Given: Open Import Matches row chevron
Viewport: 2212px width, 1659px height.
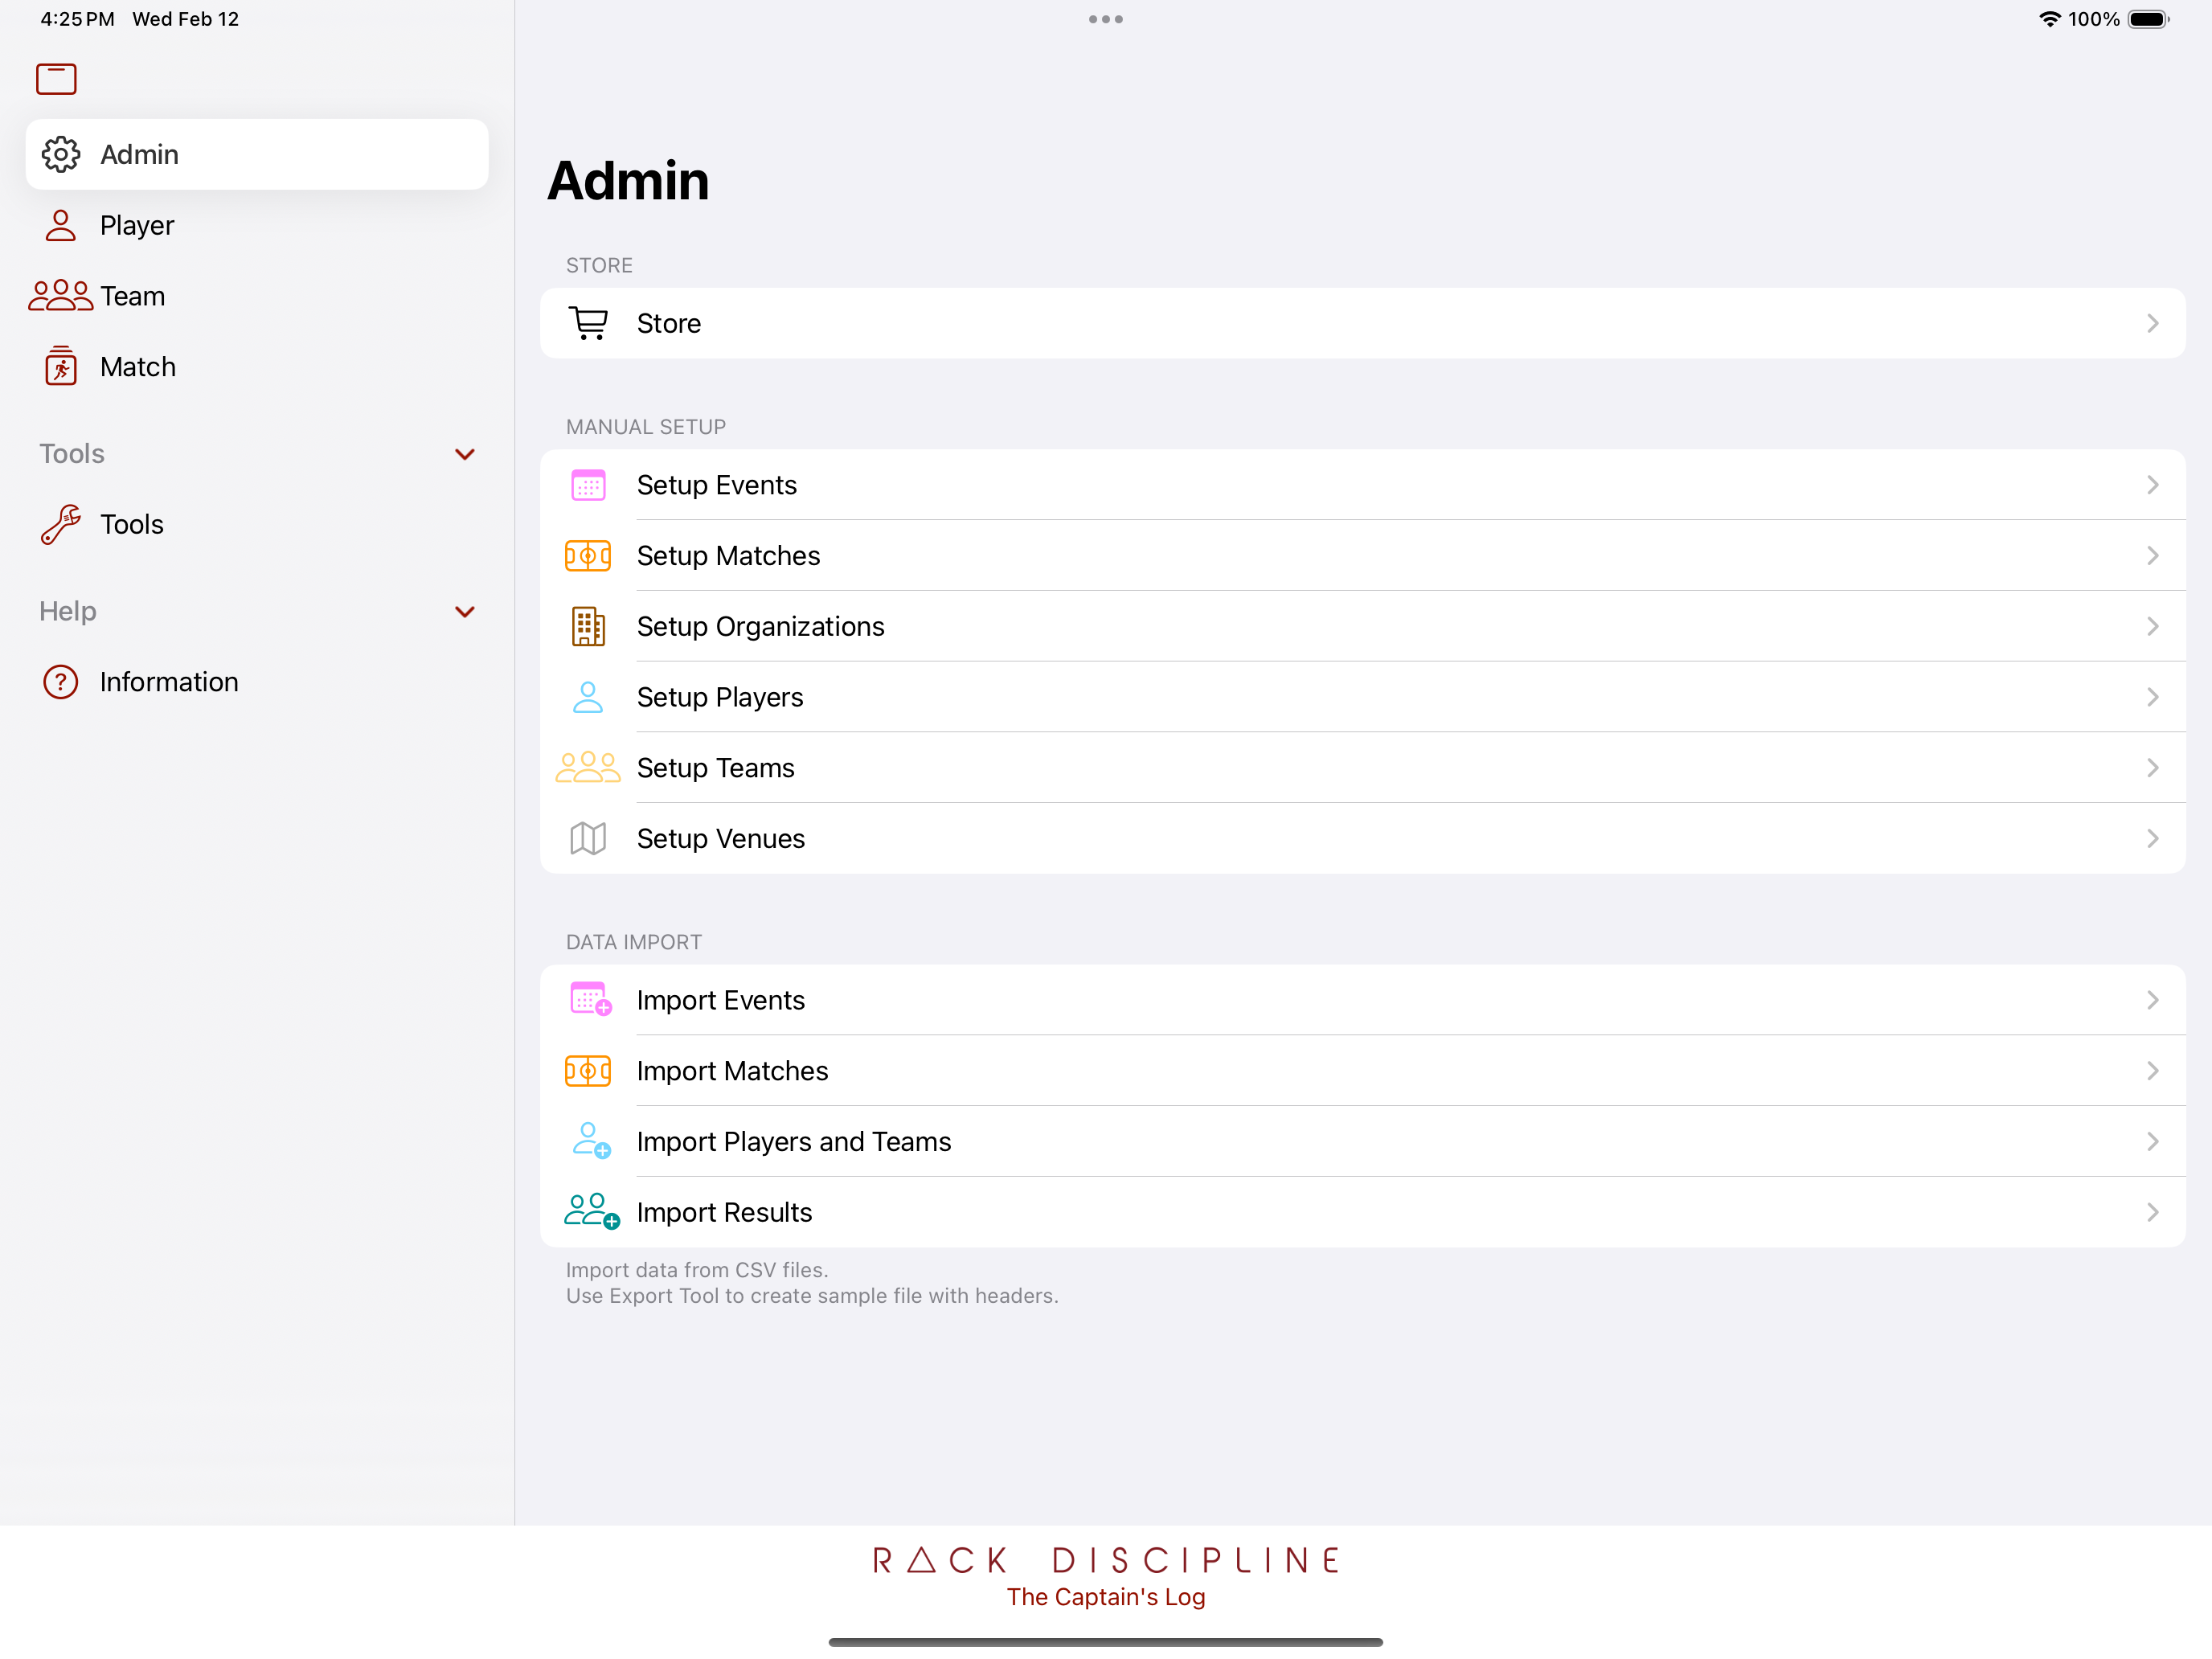Looking at the screenshot, I should pyautogui.click(x=2153, y=1071).
